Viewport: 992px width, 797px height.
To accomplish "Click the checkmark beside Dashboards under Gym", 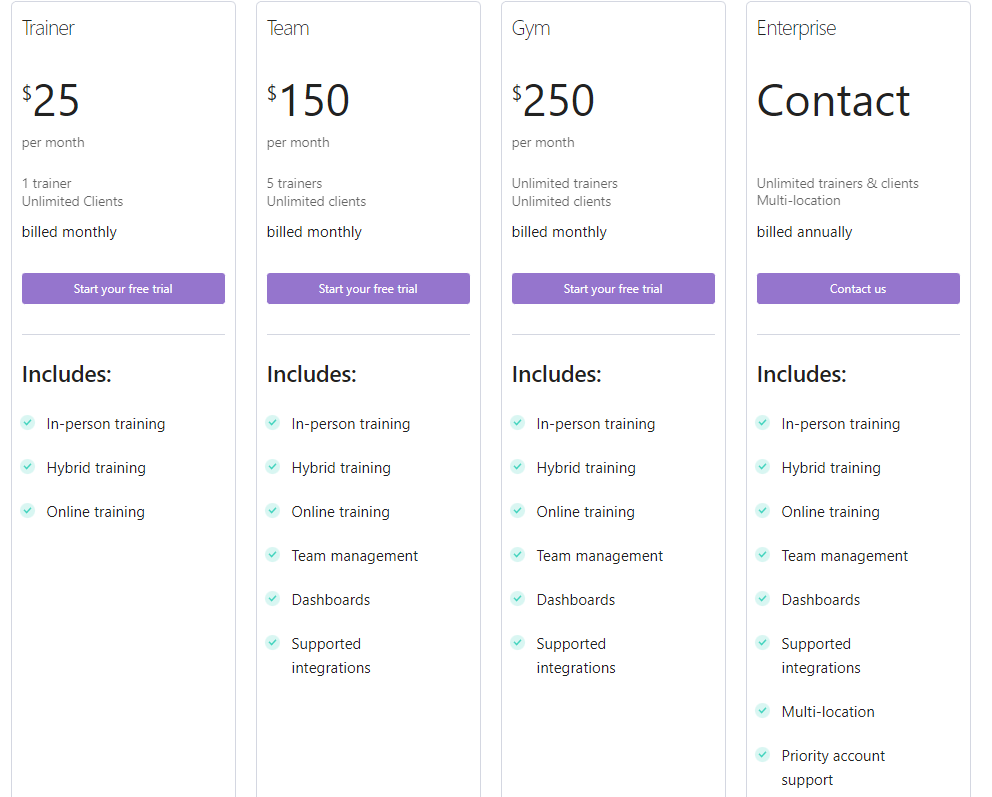I will pyautogui.click(x=517, y=599).
